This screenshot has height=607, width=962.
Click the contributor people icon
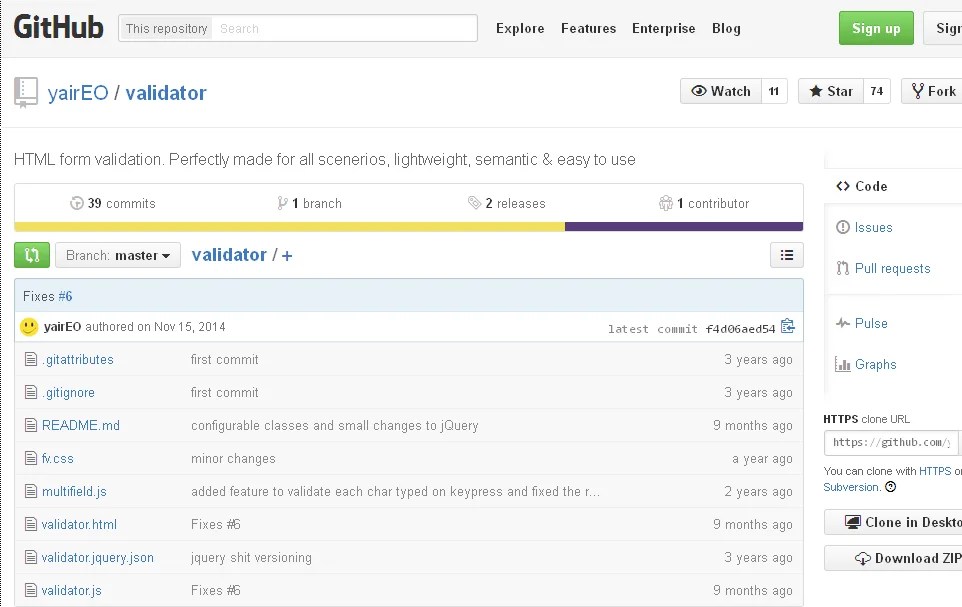click(x=666, y=203)
